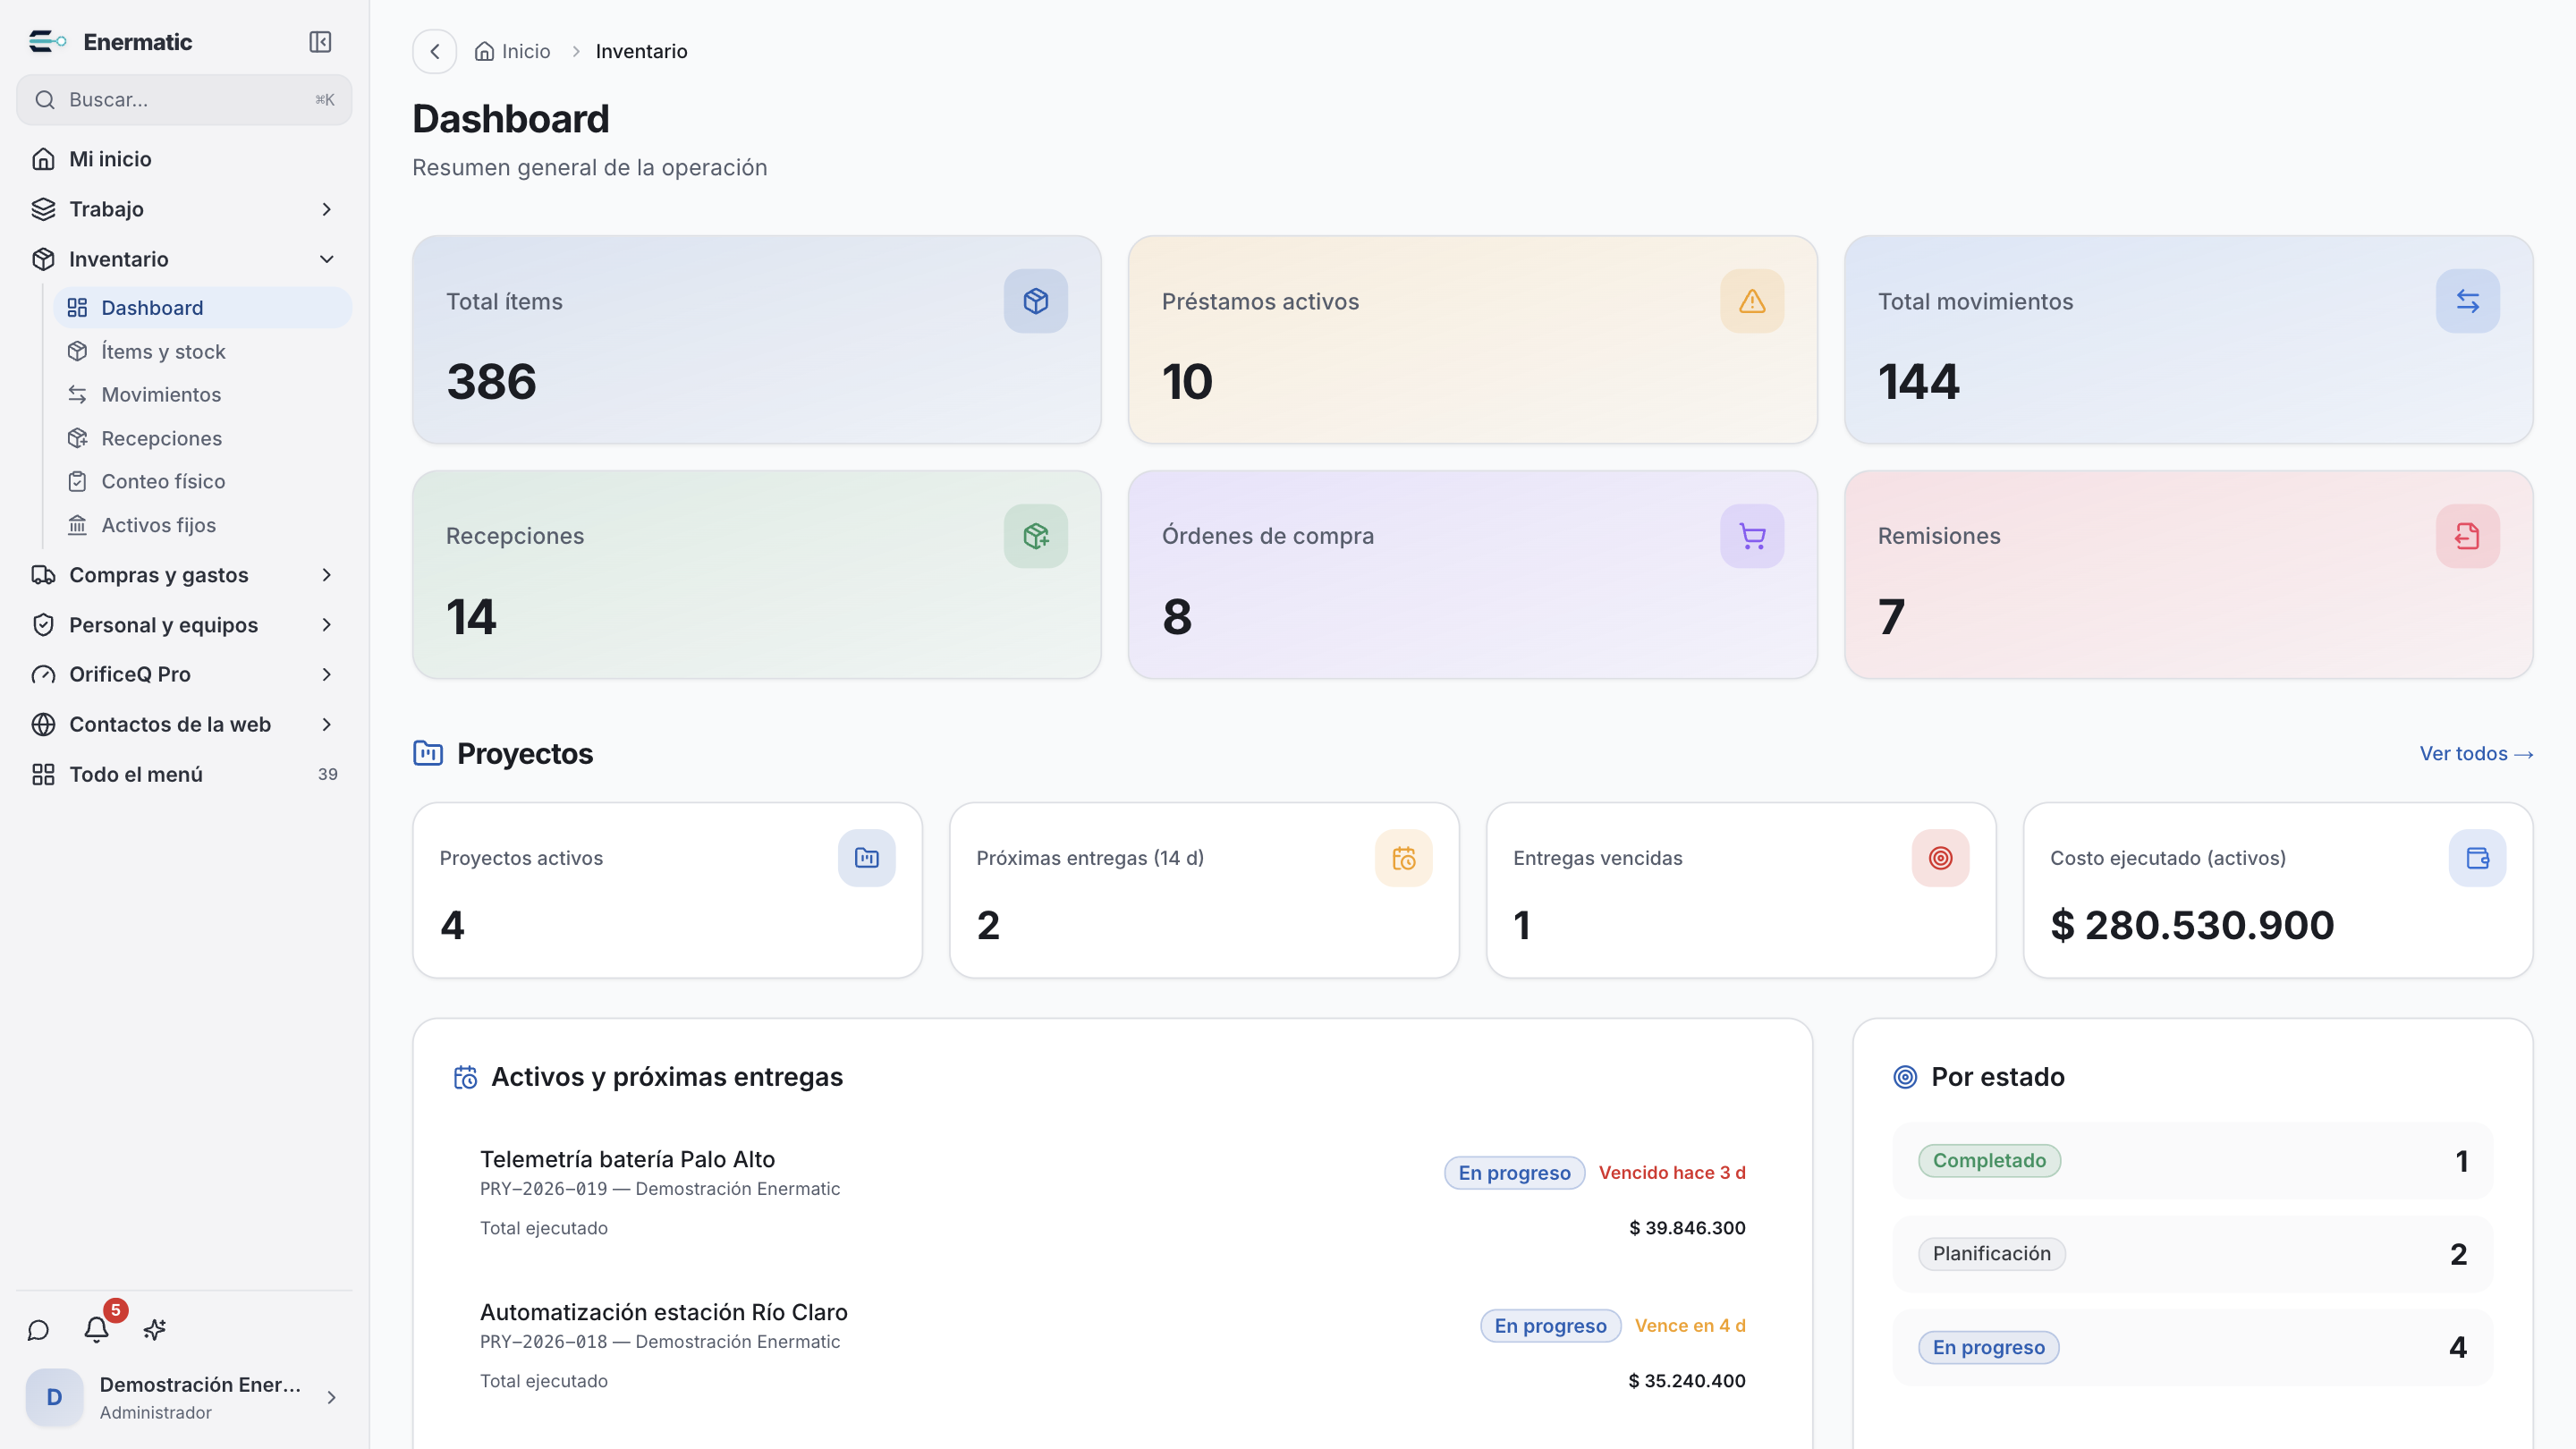Click the Recepciones package icon

tap(1036, 536)
